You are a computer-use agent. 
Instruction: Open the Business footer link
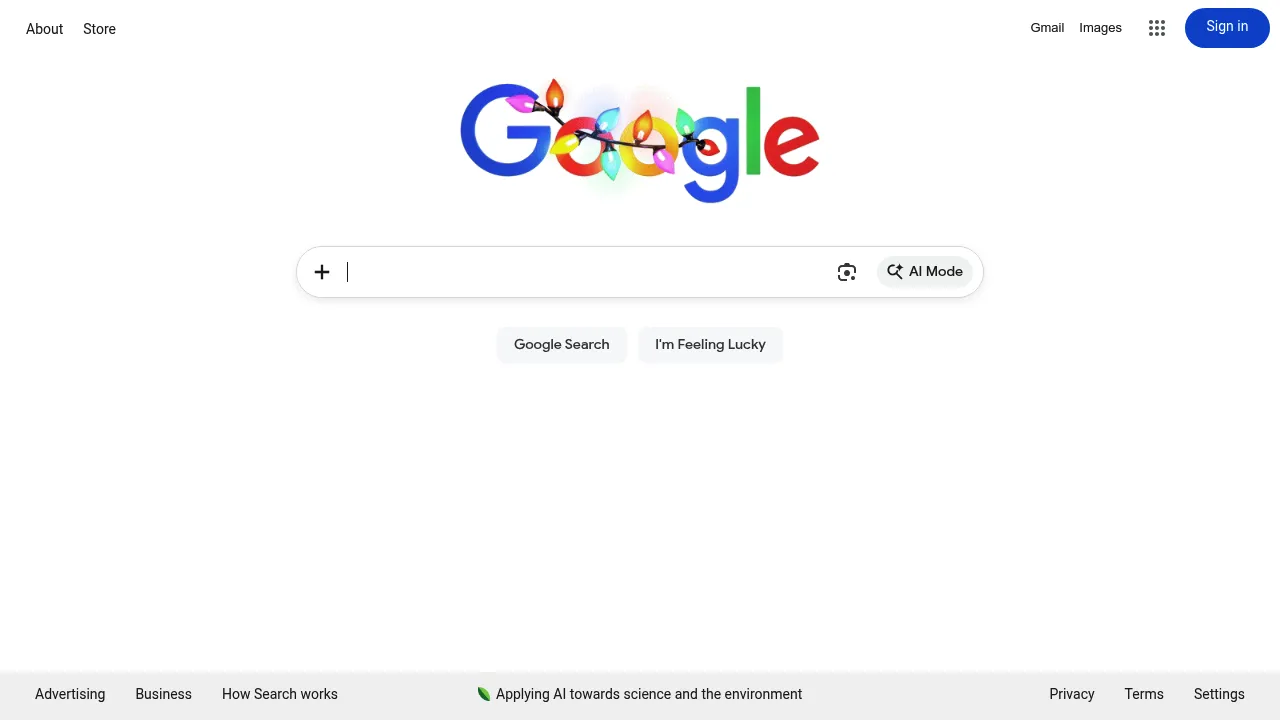tap(163, 694)
